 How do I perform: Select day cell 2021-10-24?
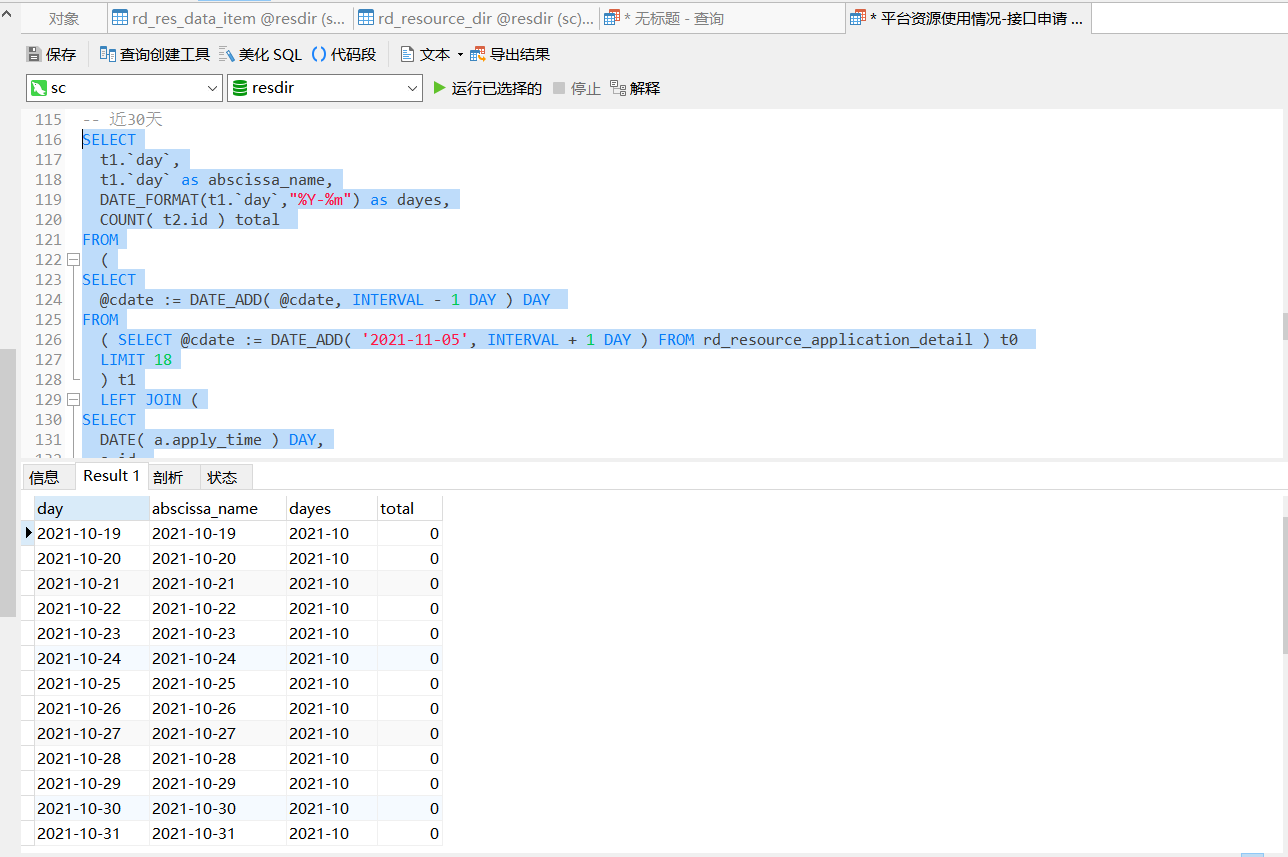92,658
